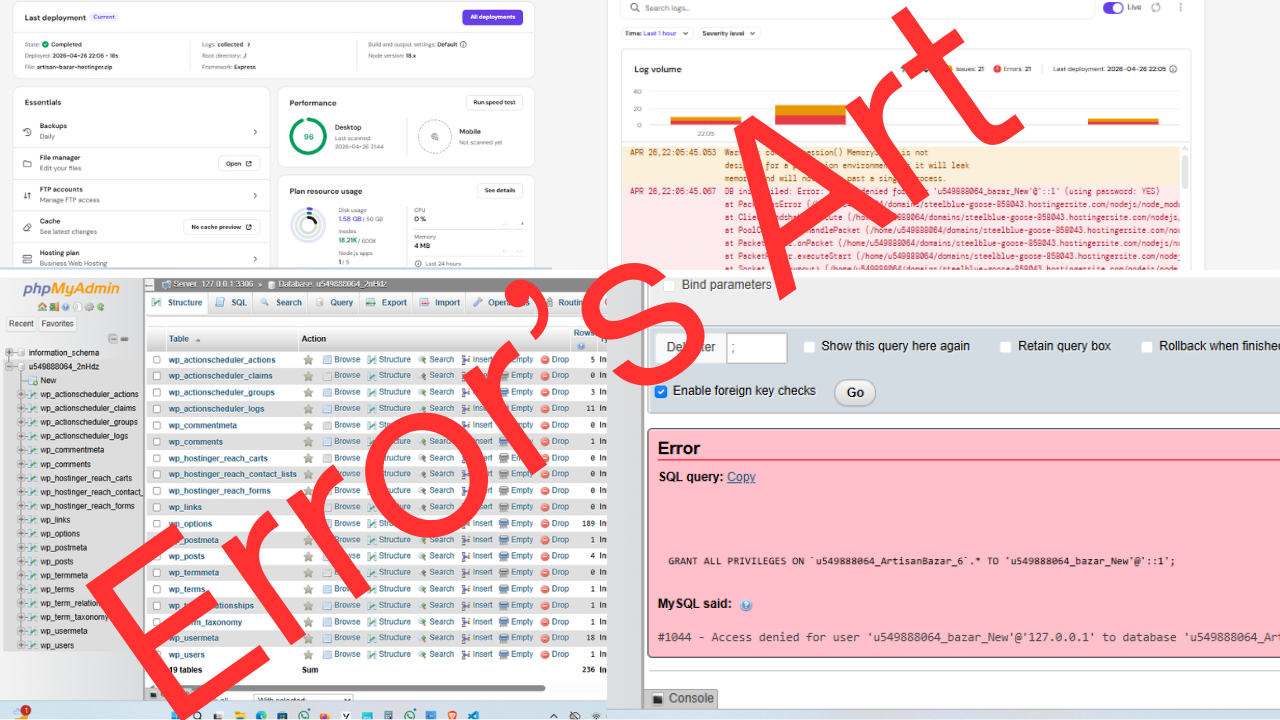Click the Backups history icon in Essentials
Screen dimensions: 1280x720
[x=27, y=131]
